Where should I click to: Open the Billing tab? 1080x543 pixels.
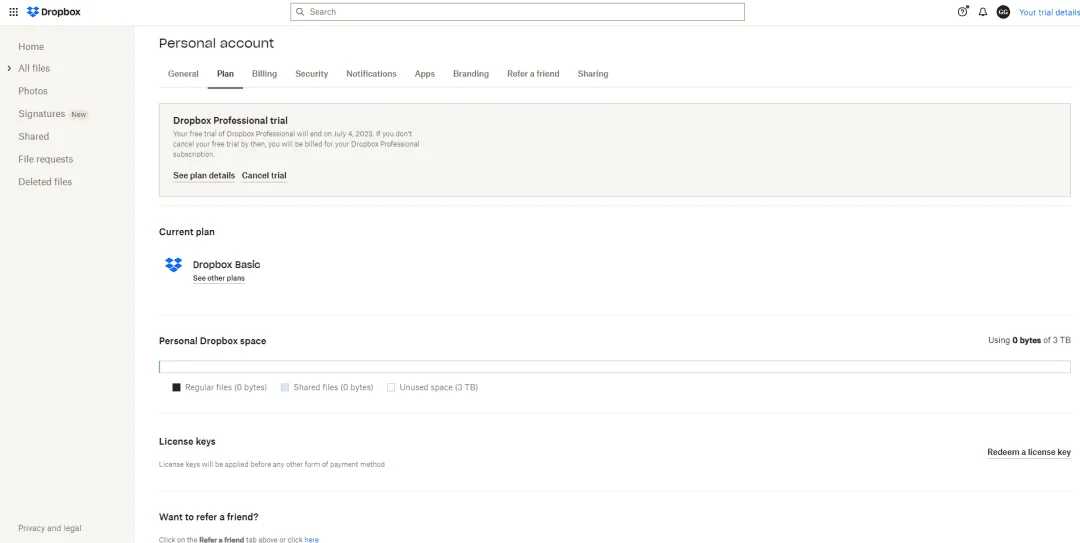(x=264, y=74)
